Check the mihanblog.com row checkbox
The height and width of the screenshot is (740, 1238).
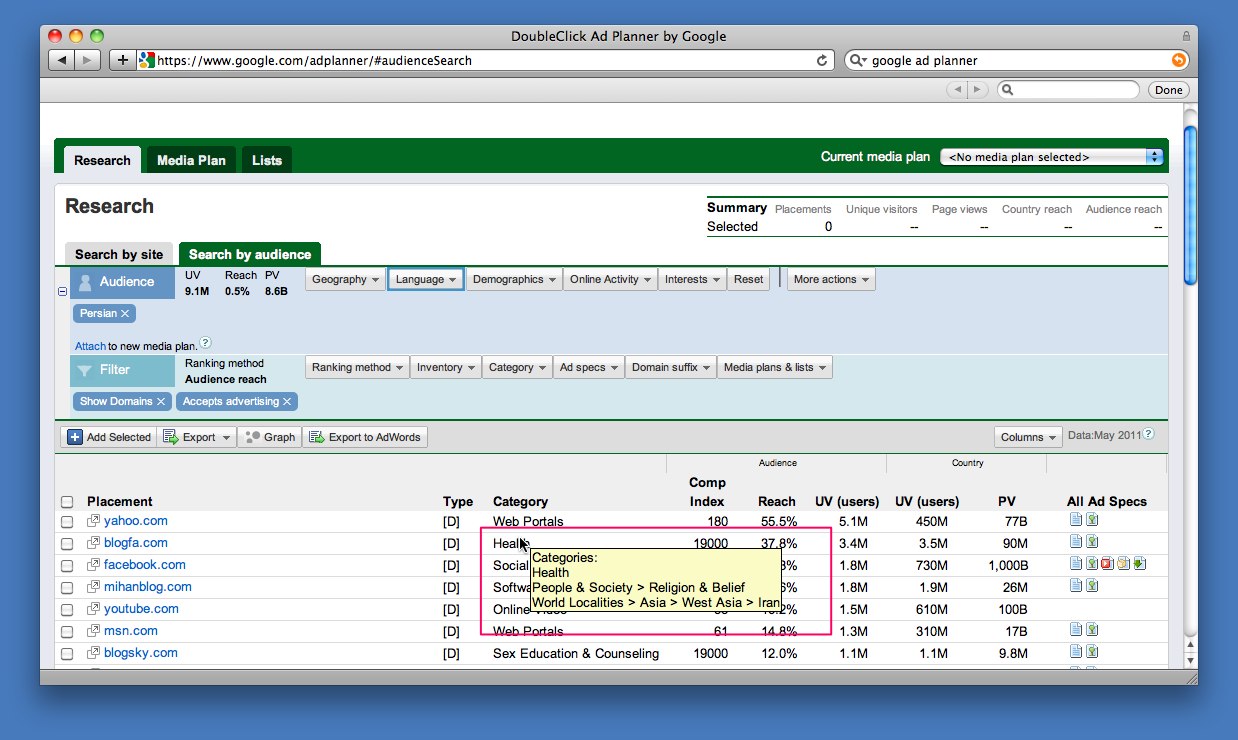pos(67,588)
